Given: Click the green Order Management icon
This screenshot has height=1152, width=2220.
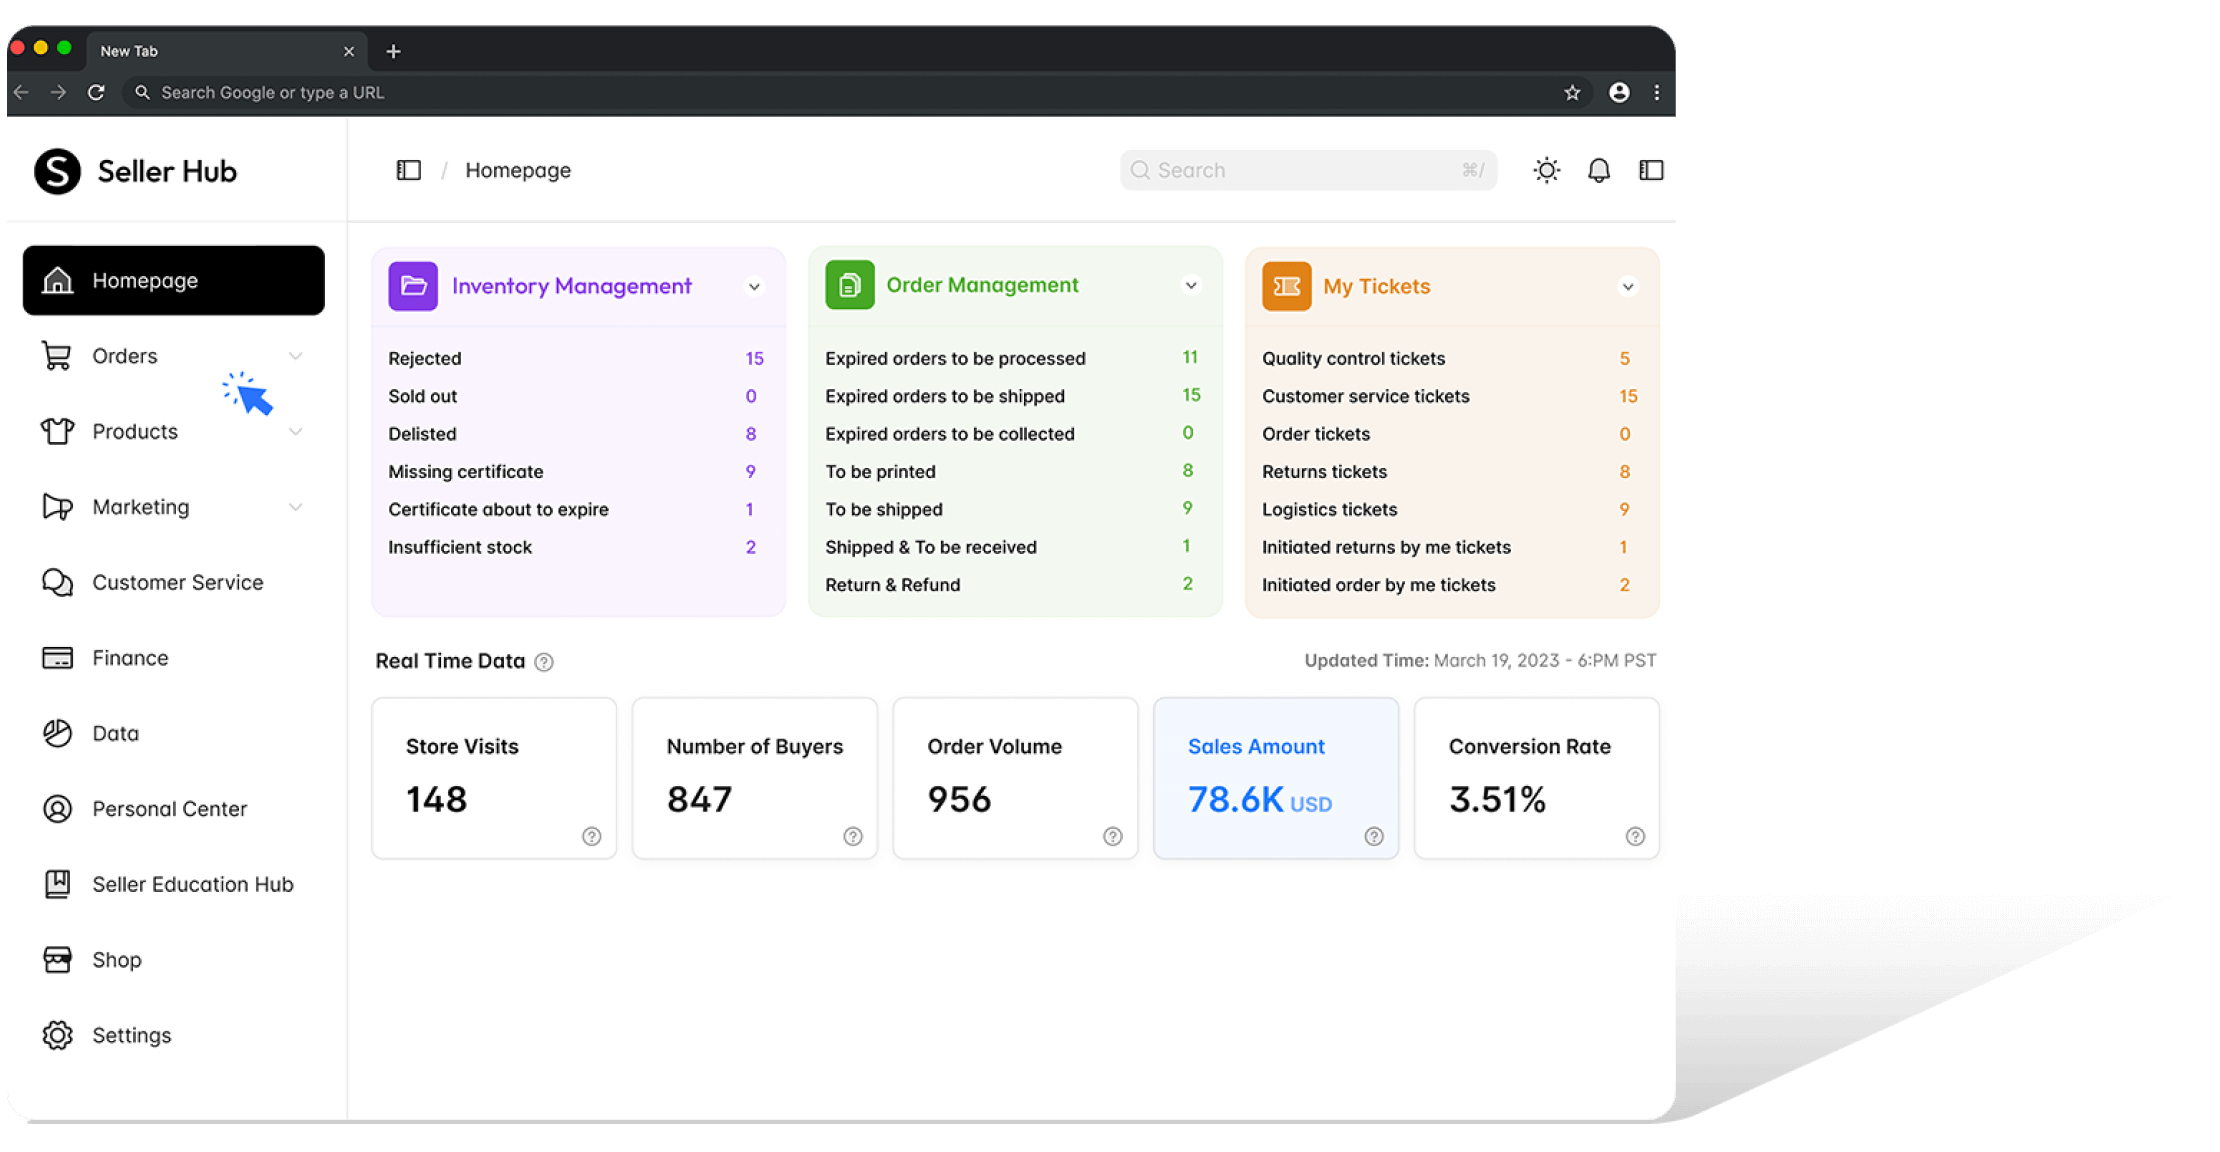Looking at the screenshot, I should tap(849, 286).
